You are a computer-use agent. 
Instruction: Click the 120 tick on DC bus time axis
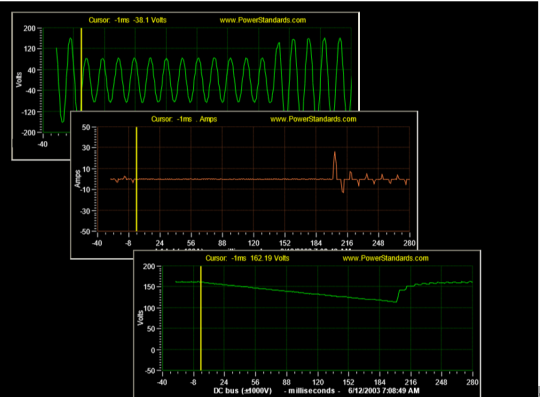pos(318,382)
